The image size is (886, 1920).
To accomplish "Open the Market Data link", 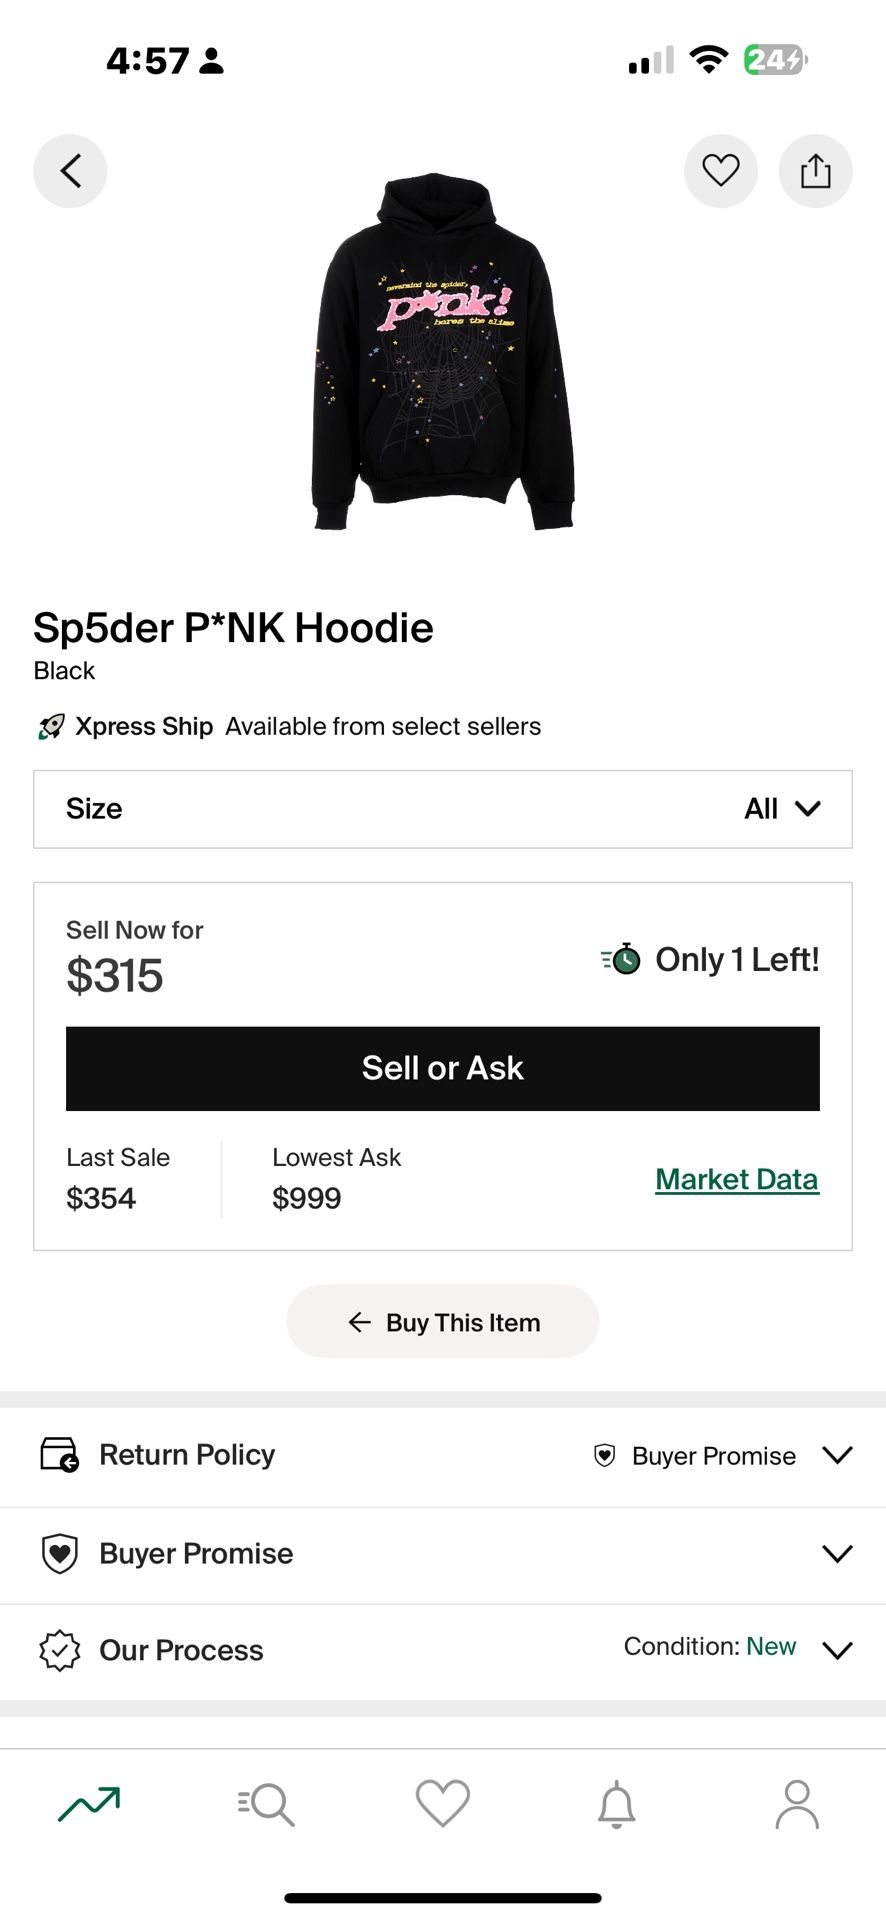I will tap(736, 1180).
